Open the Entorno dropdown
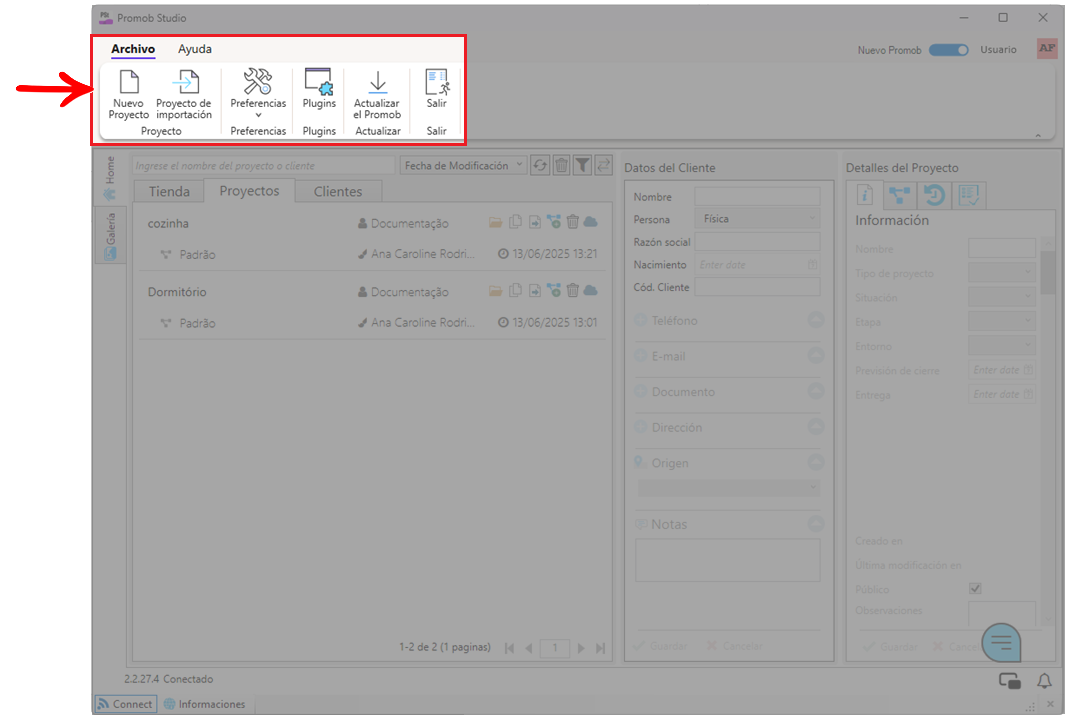 pyautogui.click(x=1002, y=346)
